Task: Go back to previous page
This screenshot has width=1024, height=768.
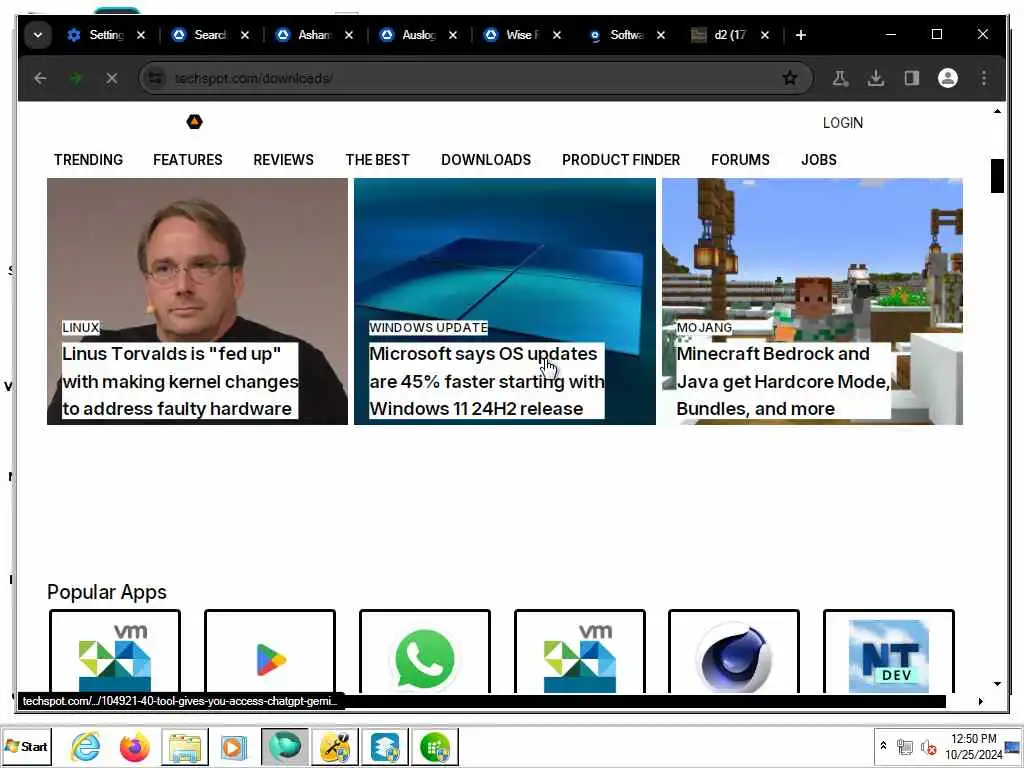Action: coord(40,78)
